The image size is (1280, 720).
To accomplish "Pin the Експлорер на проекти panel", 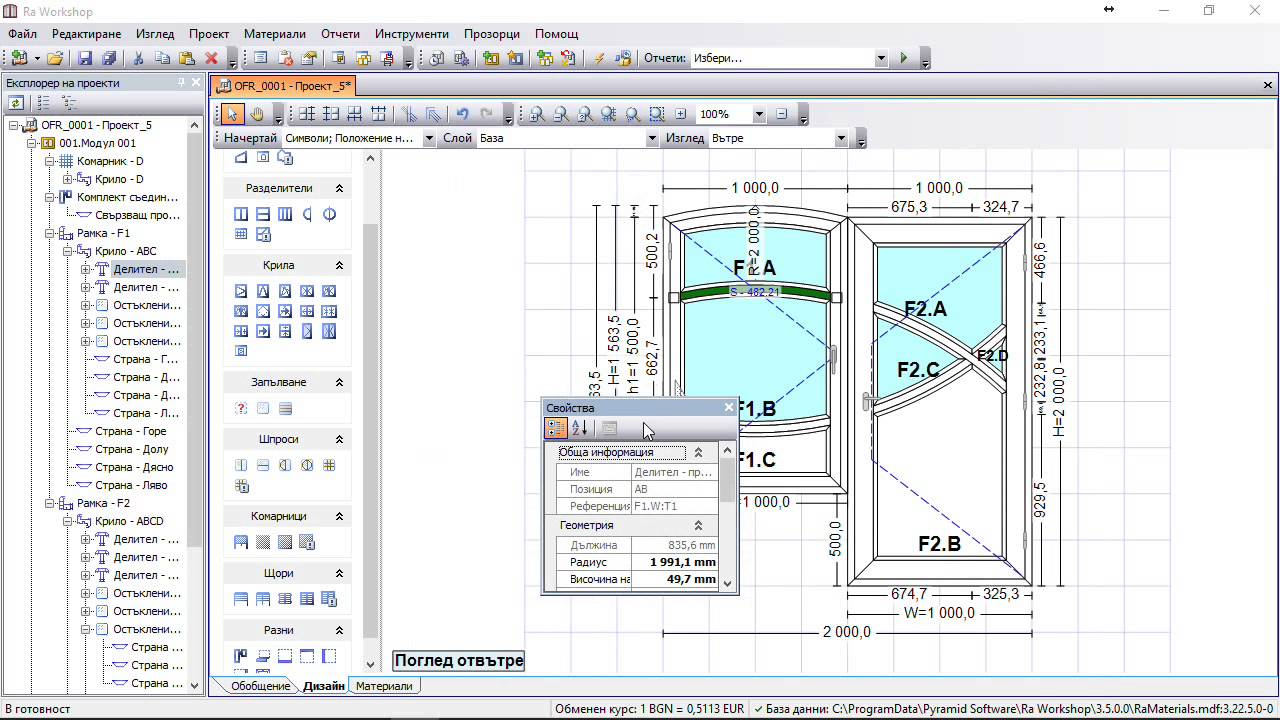I will tap(181, 83).
